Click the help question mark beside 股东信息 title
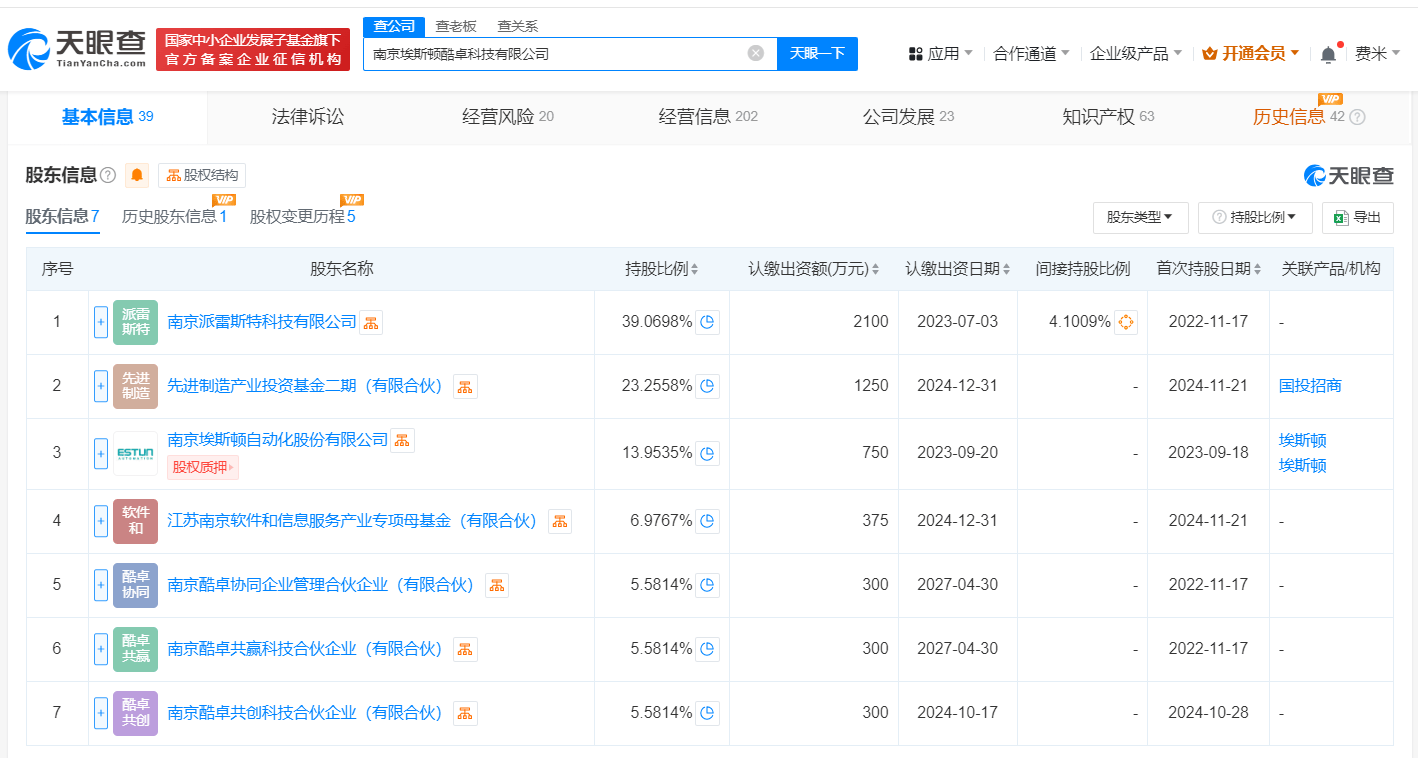Viewport: 1418px width, 758px height. [108, 176]
